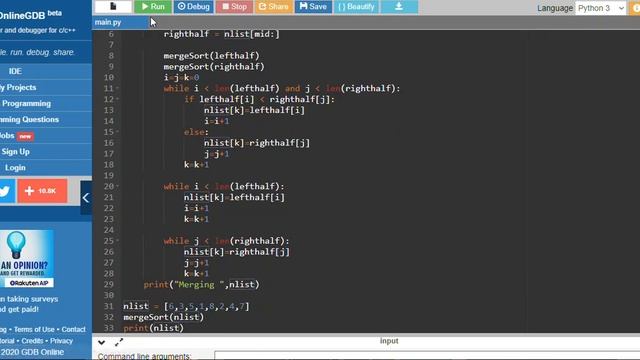Click code line 'mergeSort(lefthalf)'
640x360 pixels.
211,56
